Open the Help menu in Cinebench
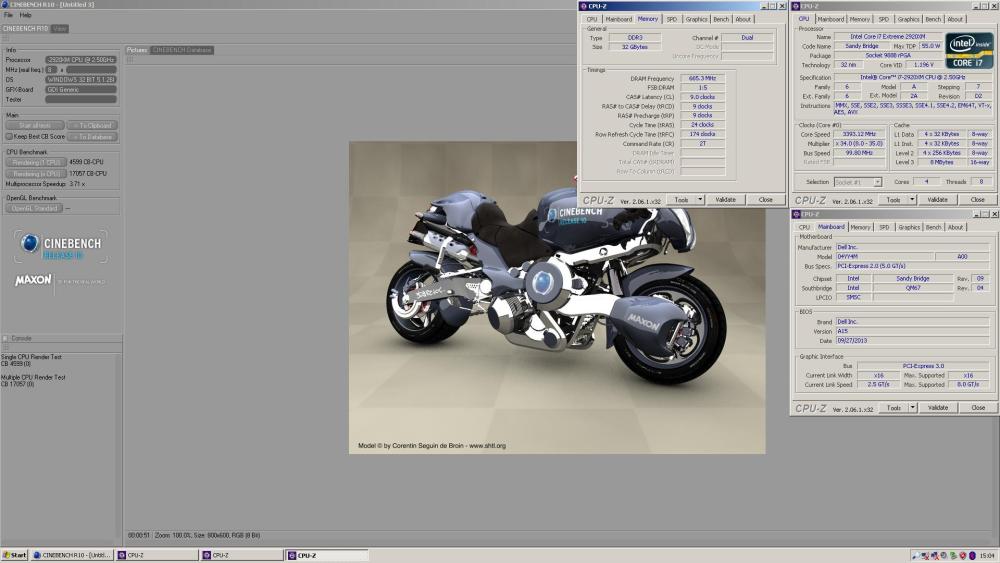Viewport: 1000px width, 563px height. [26, 15]
